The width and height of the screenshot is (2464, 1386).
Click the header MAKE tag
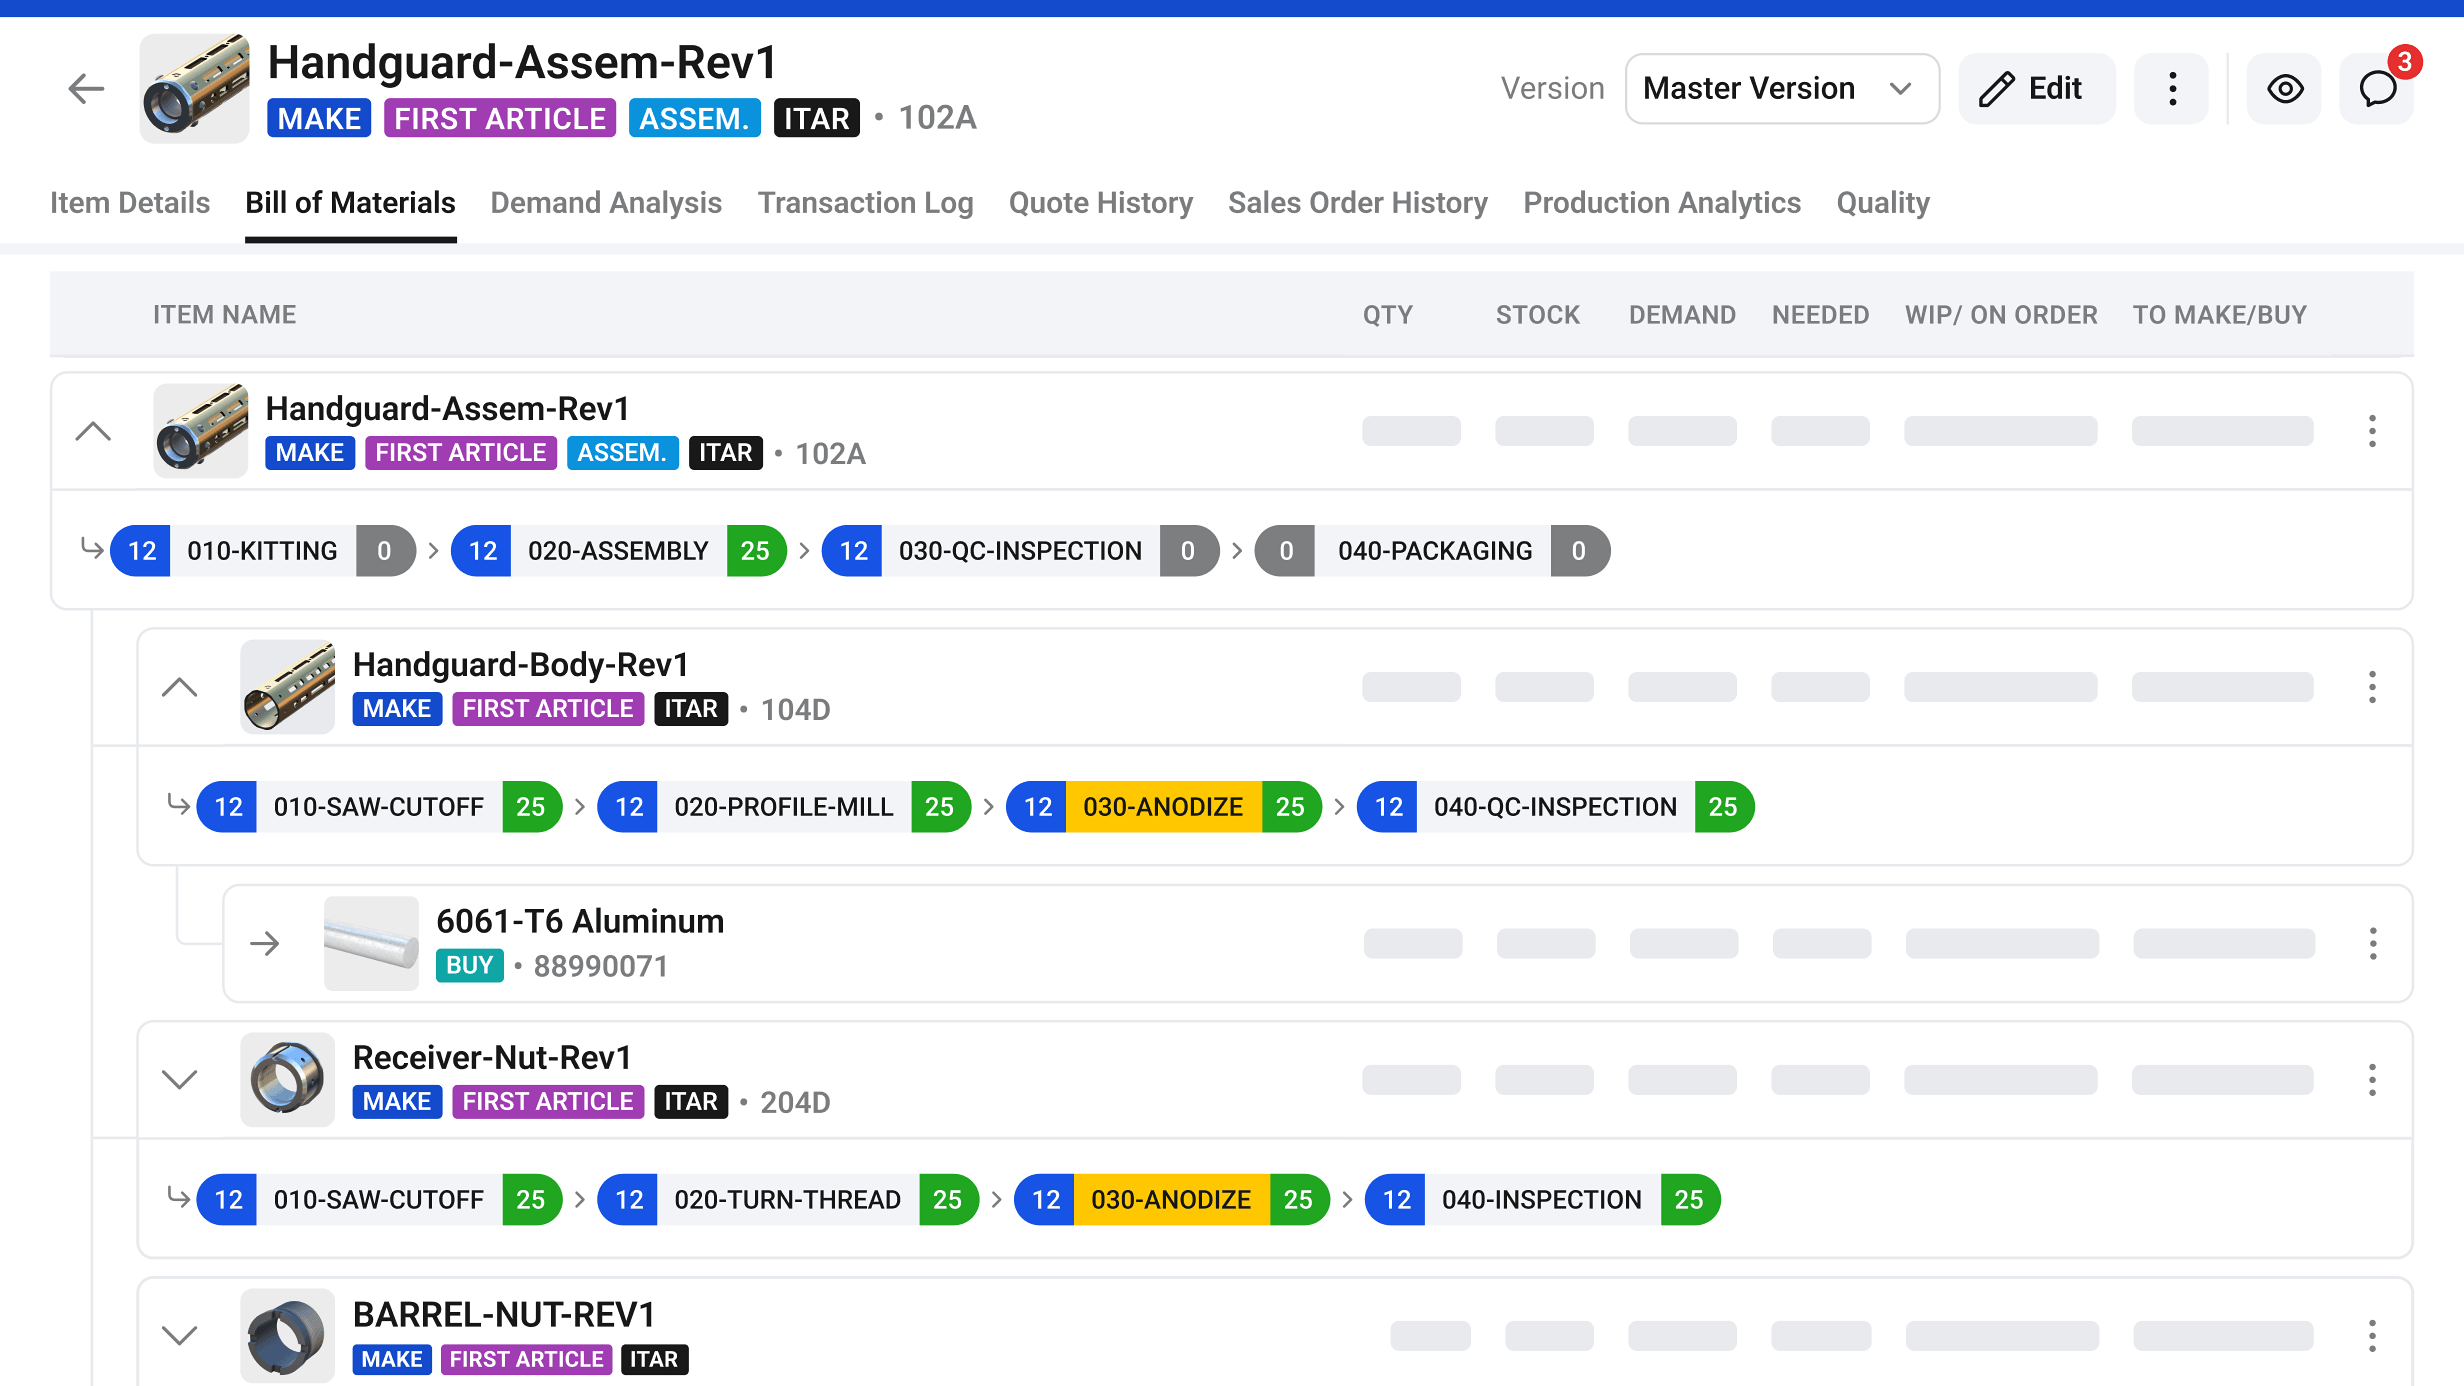pos(319,118)
